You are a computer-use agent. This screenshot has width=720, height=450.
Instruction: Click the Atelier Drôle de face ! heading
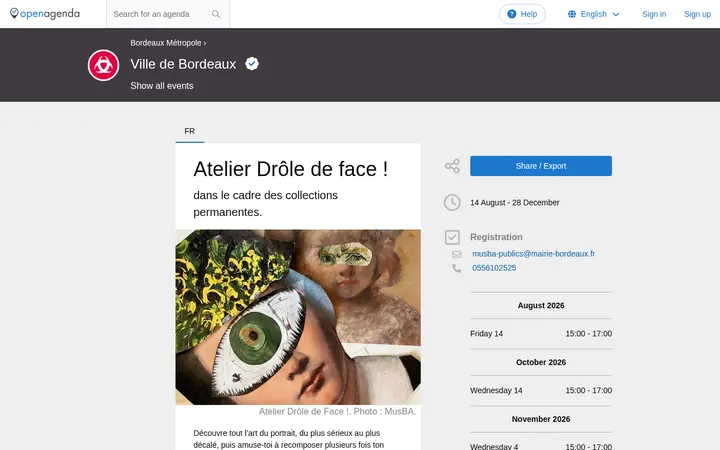pyautogui.click(x=291, y=169)
